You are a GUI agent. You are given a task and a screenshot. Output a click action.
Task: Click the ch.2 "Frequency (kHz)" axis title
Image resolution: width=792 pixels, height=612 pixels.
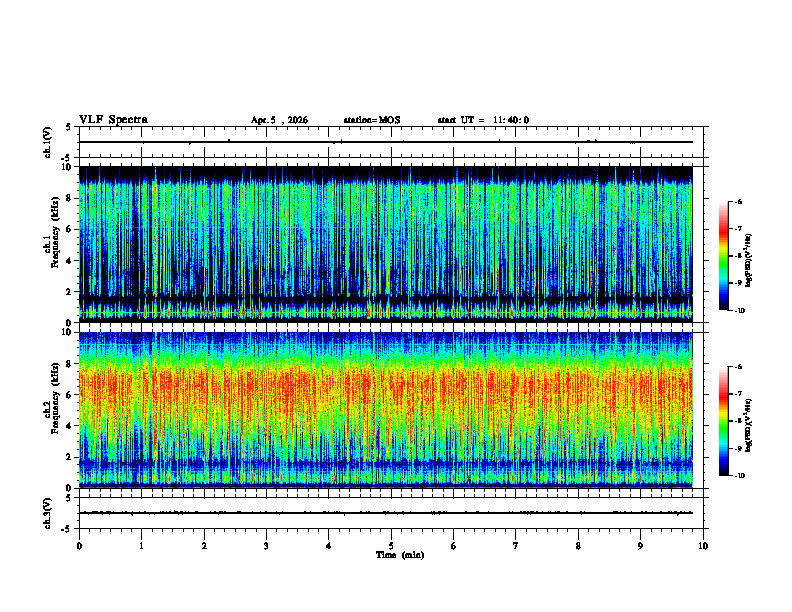[55, 398]
